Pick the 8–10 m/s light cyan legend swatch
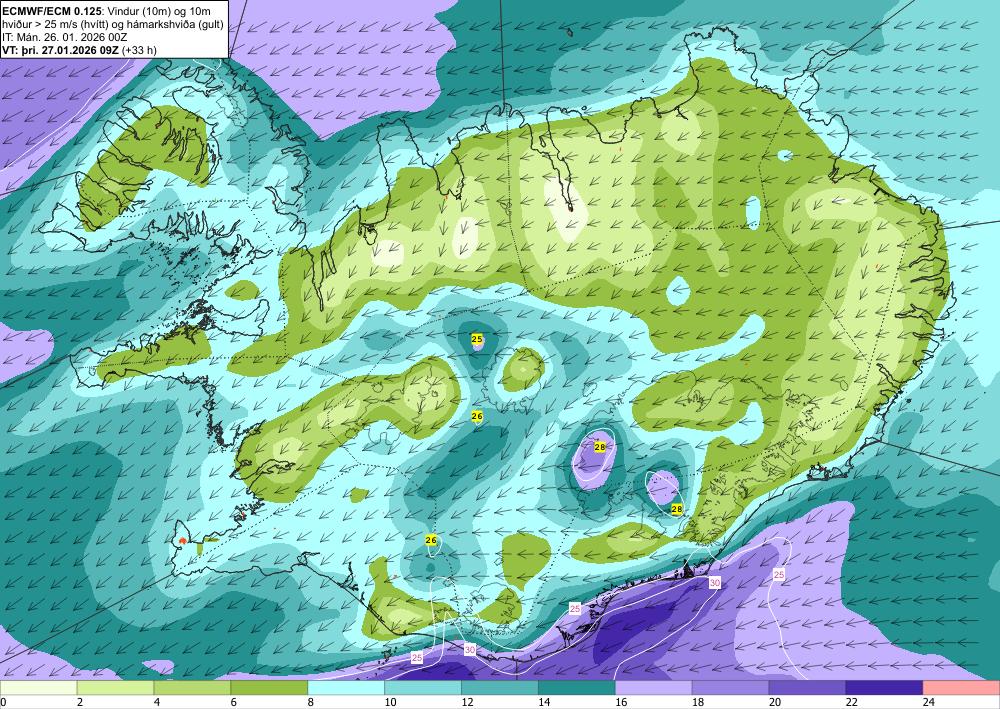This screenshot has width=1000, height=709. click(x=346, y=688)
